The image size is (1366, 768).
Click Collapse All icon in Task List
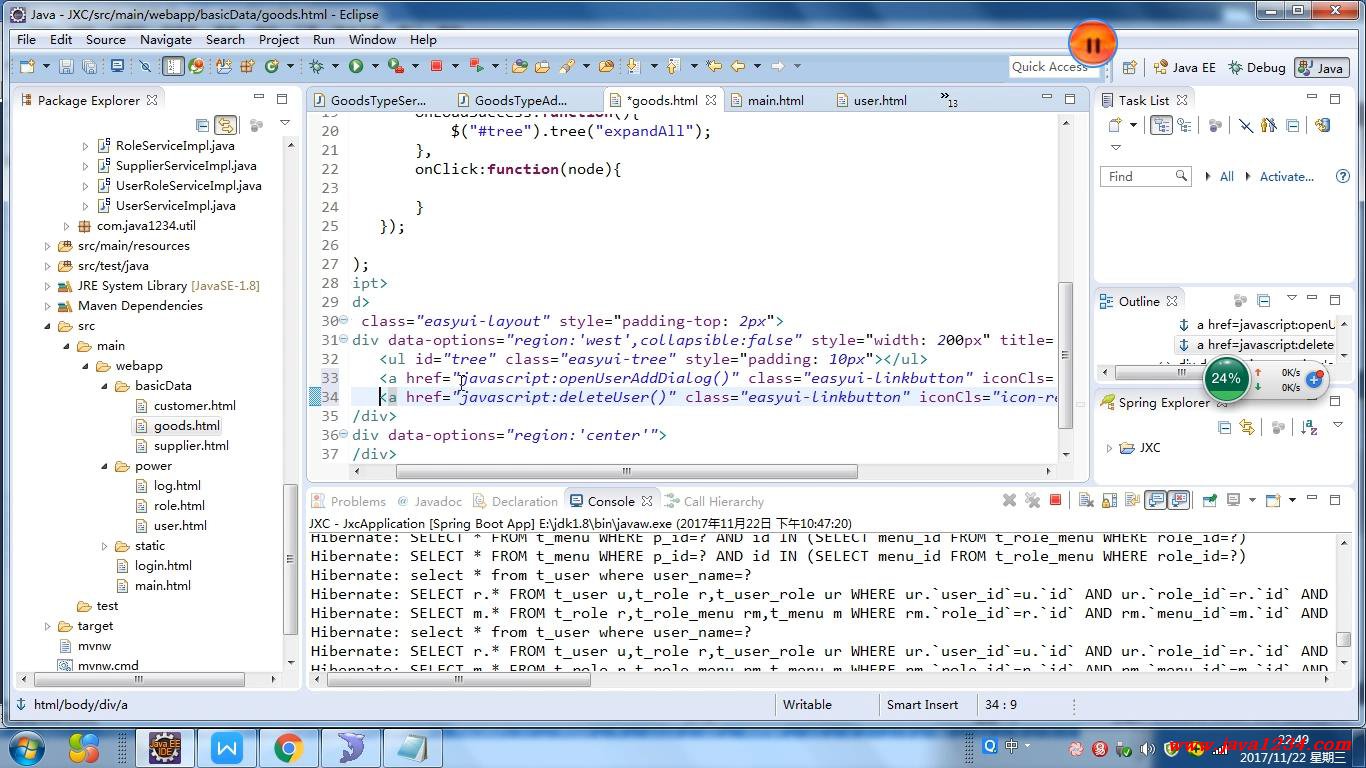[x=1292, y=125]
